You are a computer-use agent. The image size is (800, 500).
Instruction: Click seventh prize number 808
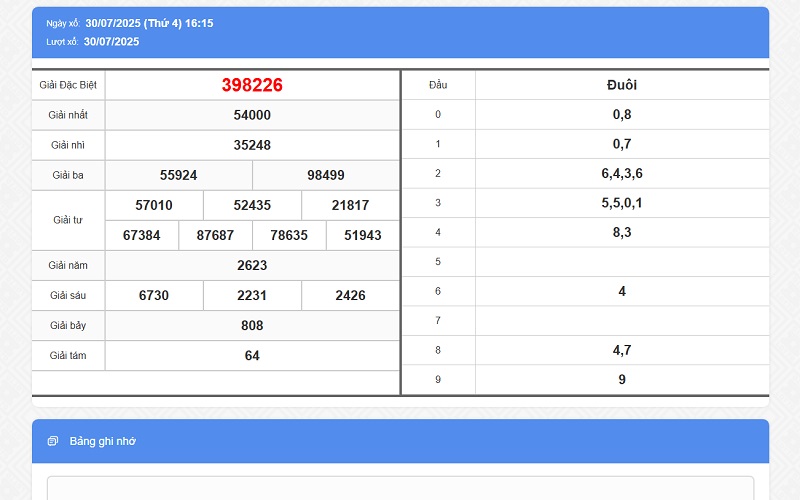(x=252, y=325)
